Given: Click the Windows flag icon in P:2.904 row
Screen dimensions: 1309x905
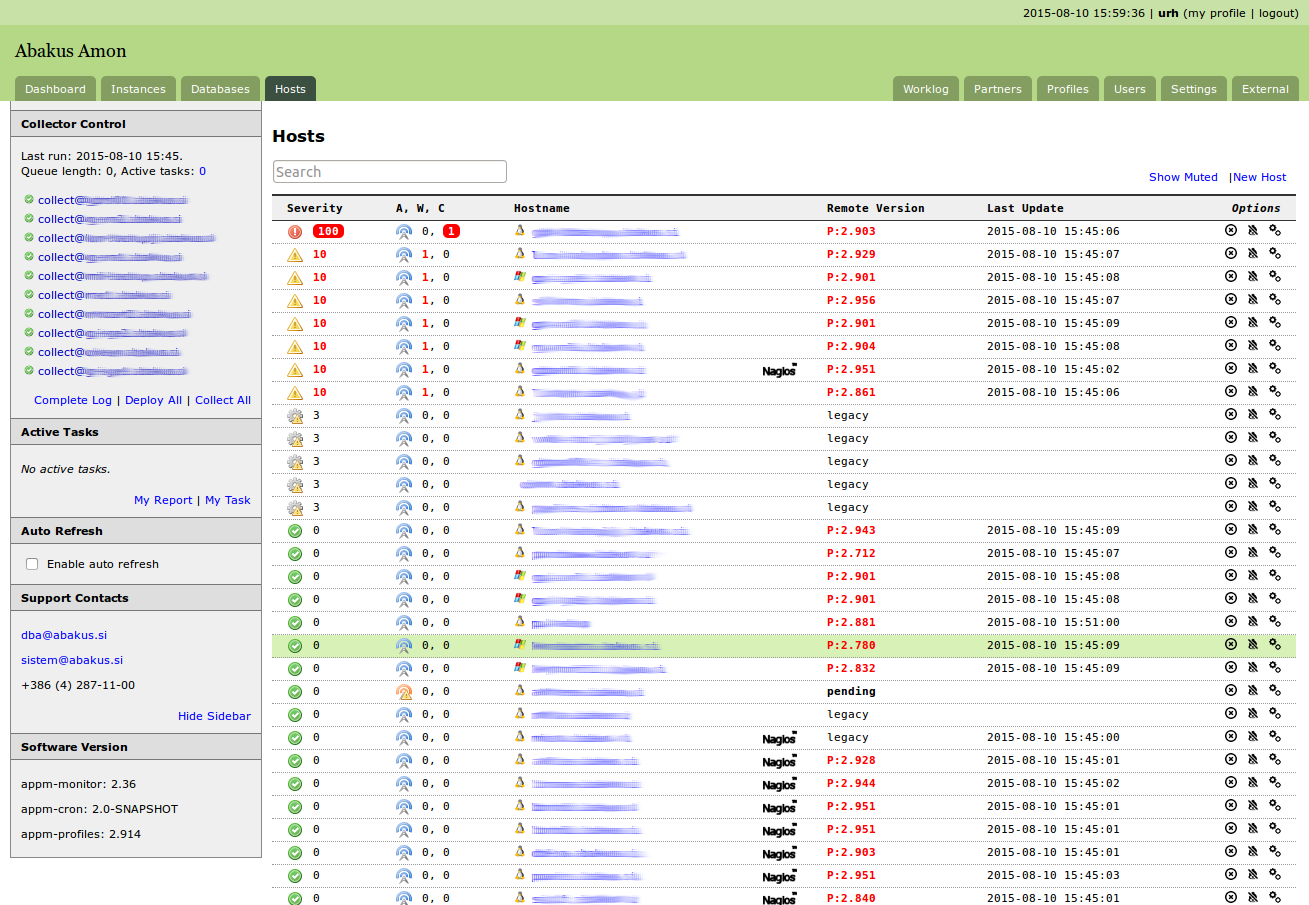Looking at the screenshot, I should click(519, 345).
